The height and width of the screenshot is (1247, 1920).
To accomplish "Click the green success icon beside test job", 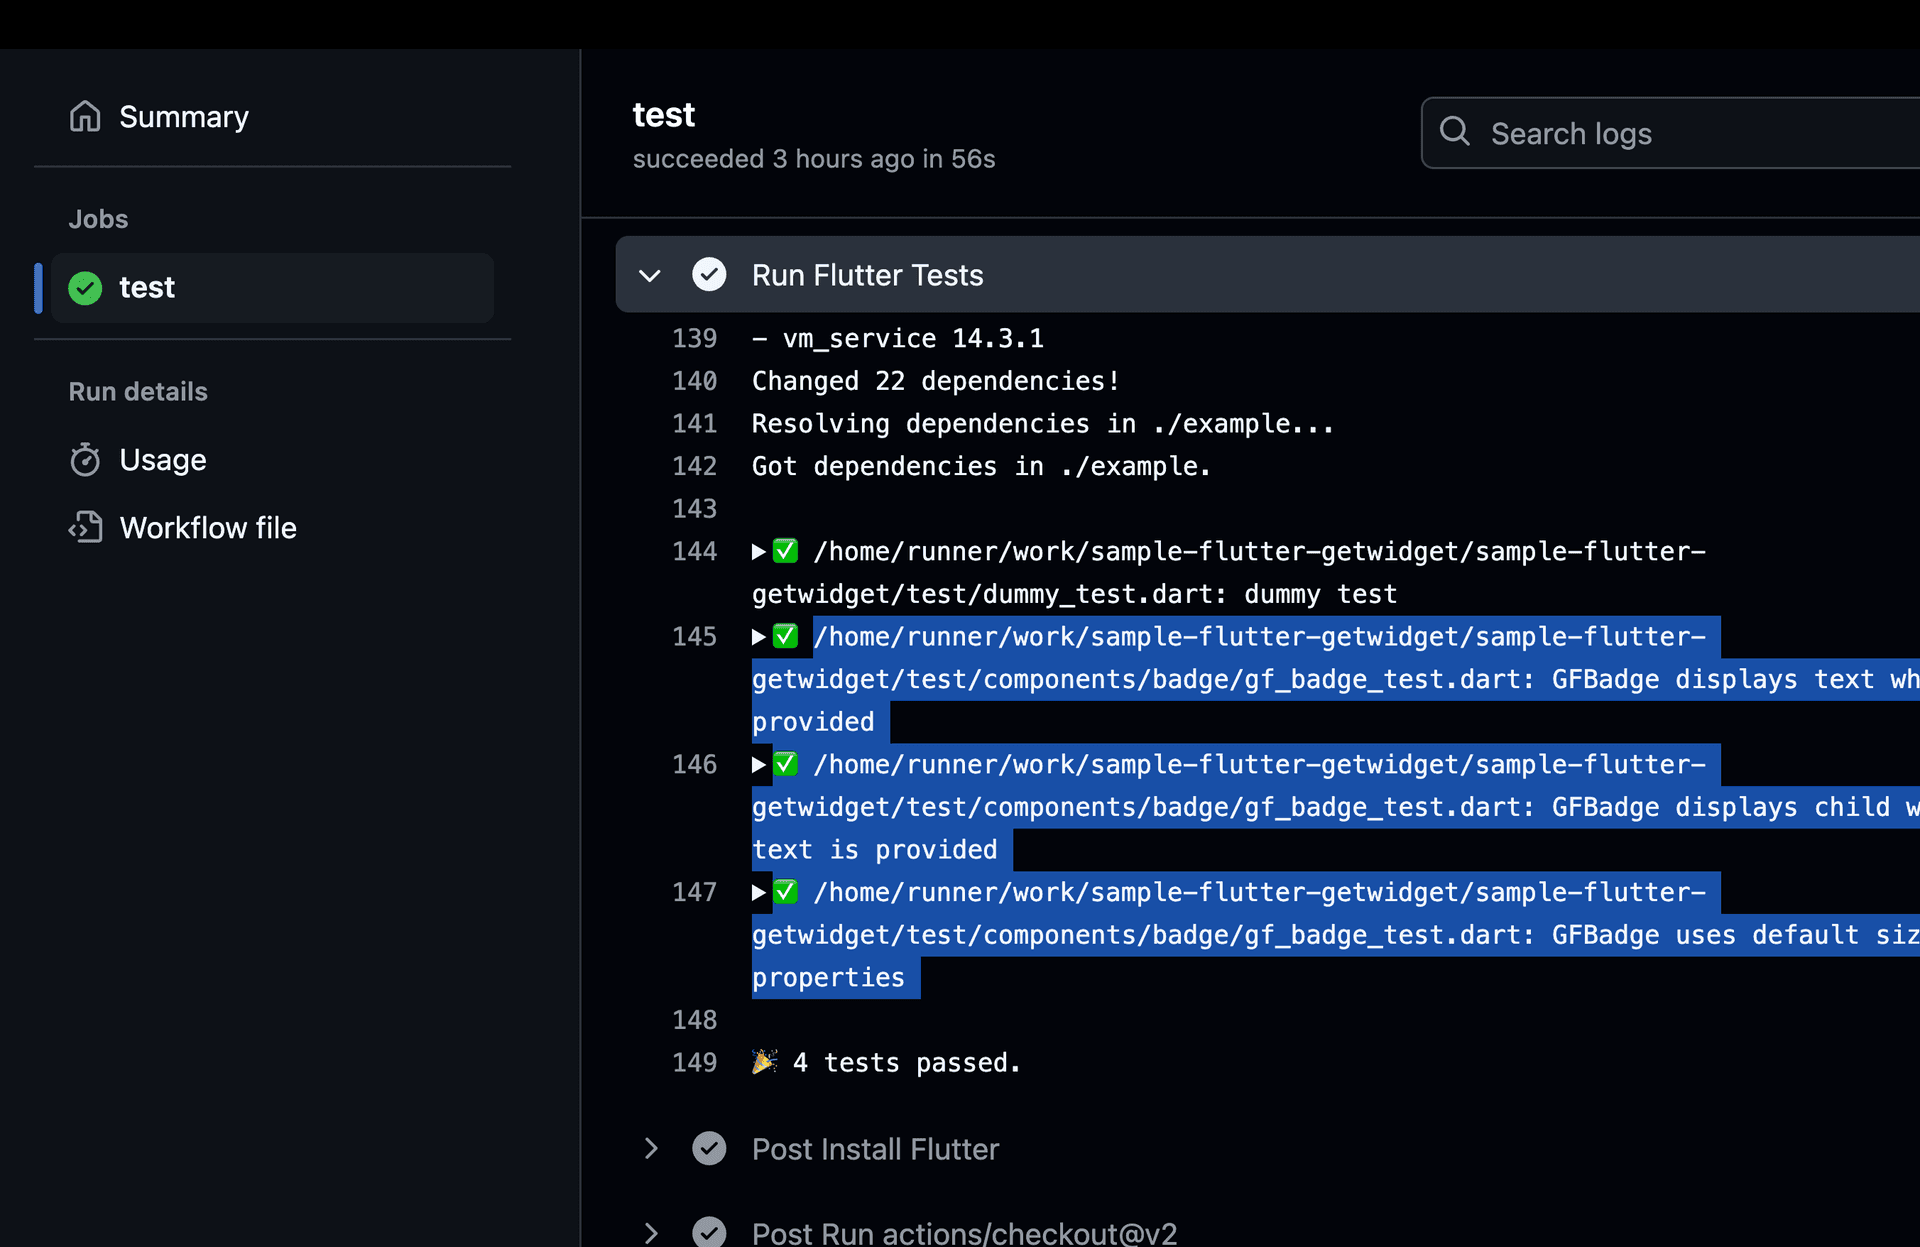I will tap(85, 288).
